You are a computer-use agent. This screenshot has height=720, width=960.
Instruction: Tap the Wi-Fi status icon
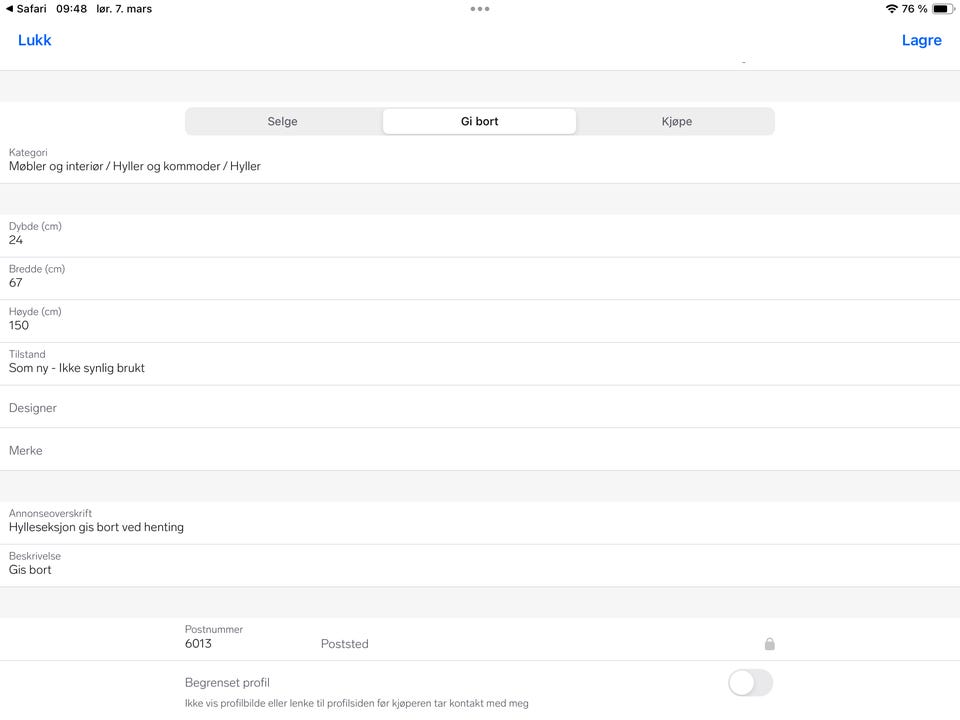(891, 9)
